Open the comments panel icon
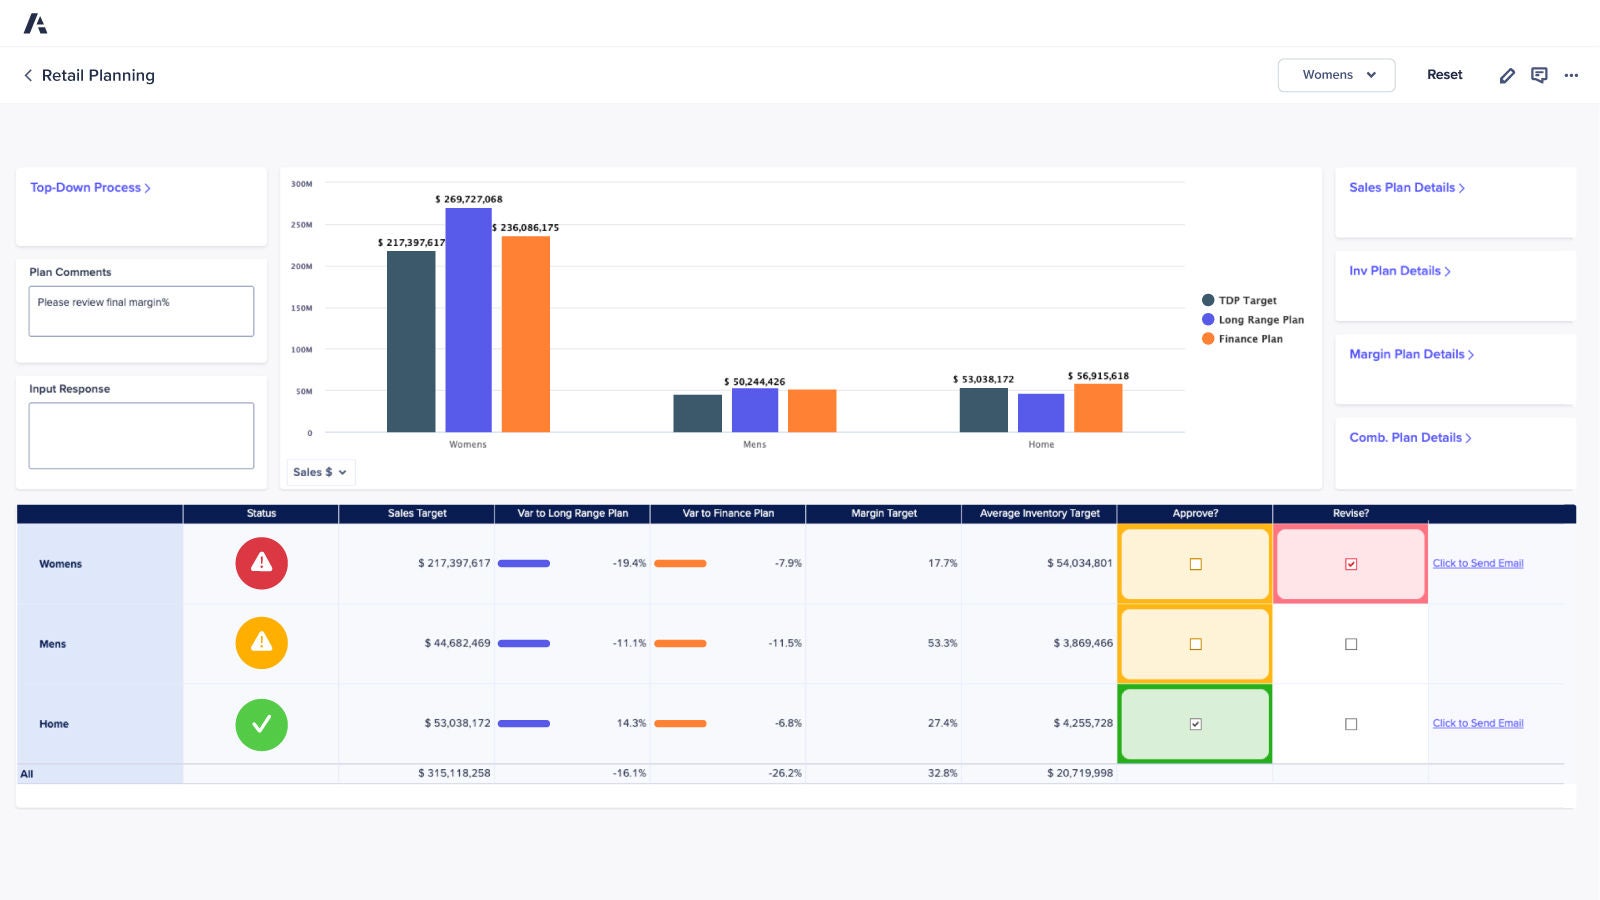The width and height of the screenshot is (1600, 900). [1539, 75]
